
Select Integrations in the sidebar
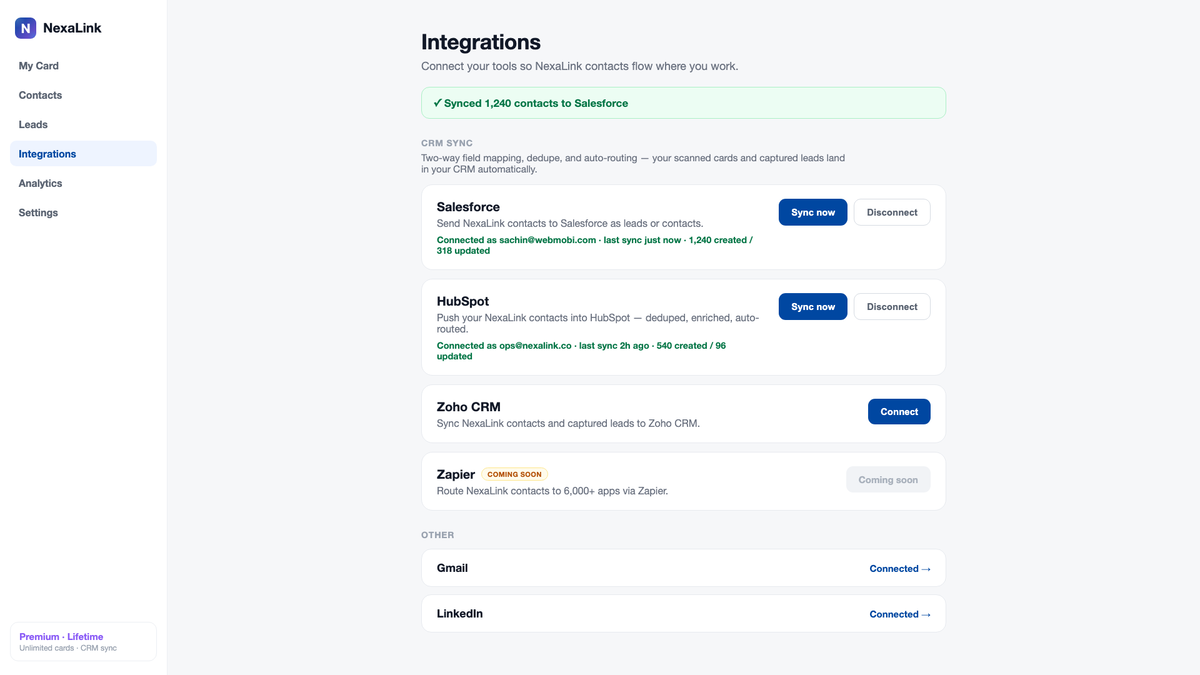(x=83, y=154)
